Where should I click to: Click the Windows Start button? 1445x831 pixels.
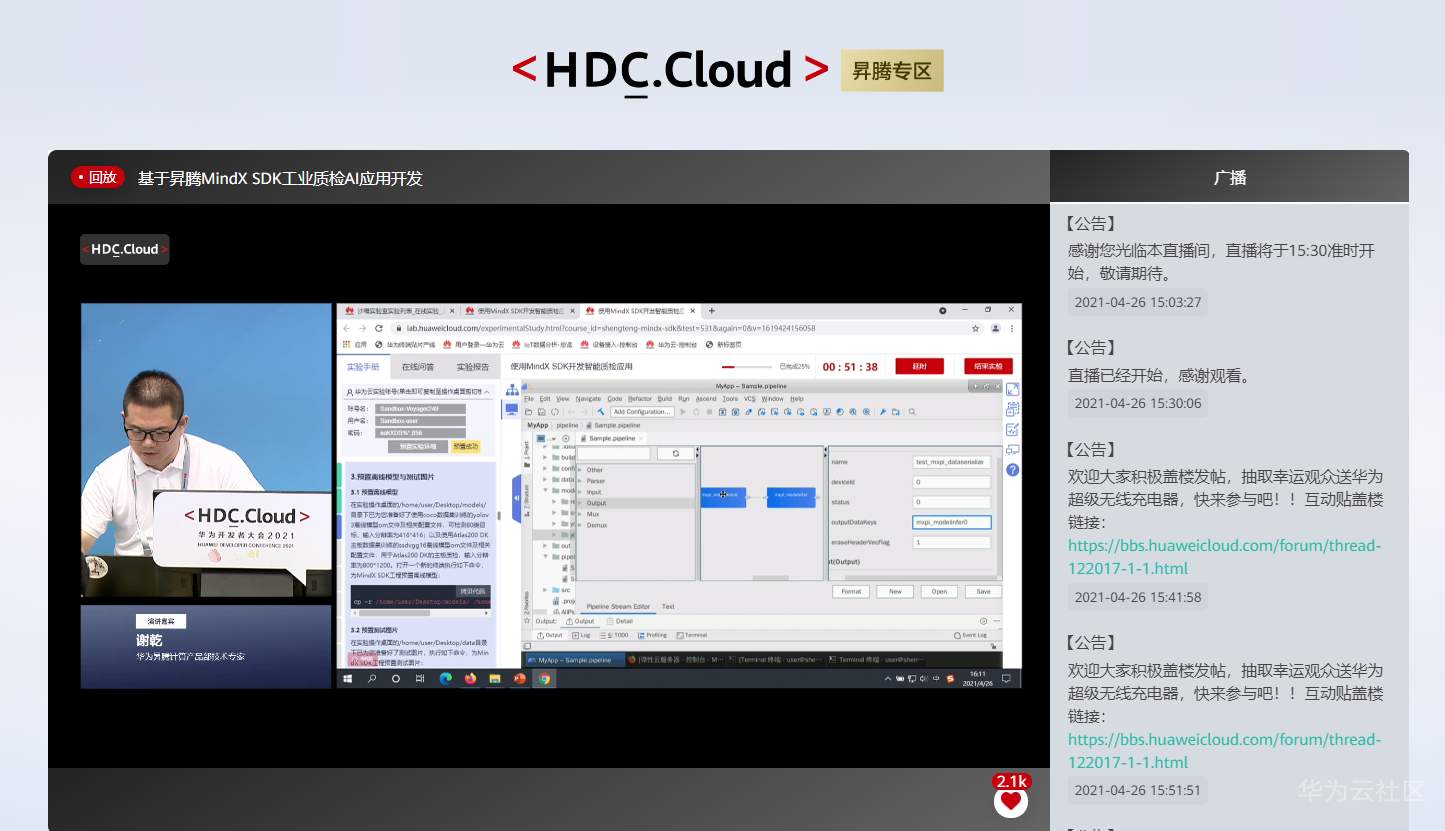point(348,678)
